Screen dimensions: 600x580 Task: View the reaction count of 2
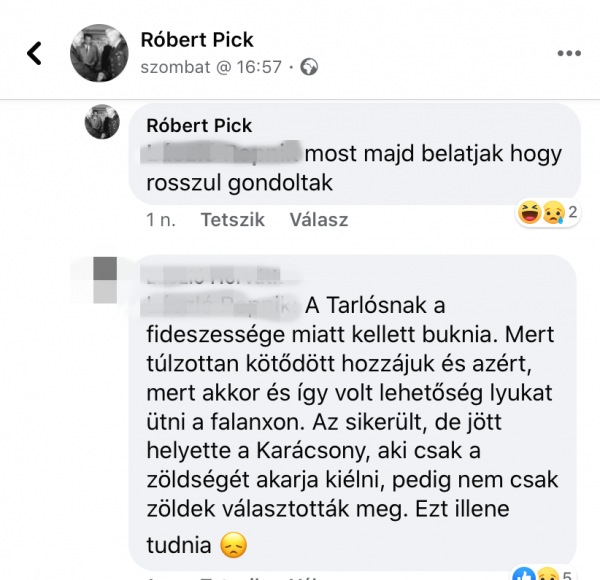click(572, 212)
